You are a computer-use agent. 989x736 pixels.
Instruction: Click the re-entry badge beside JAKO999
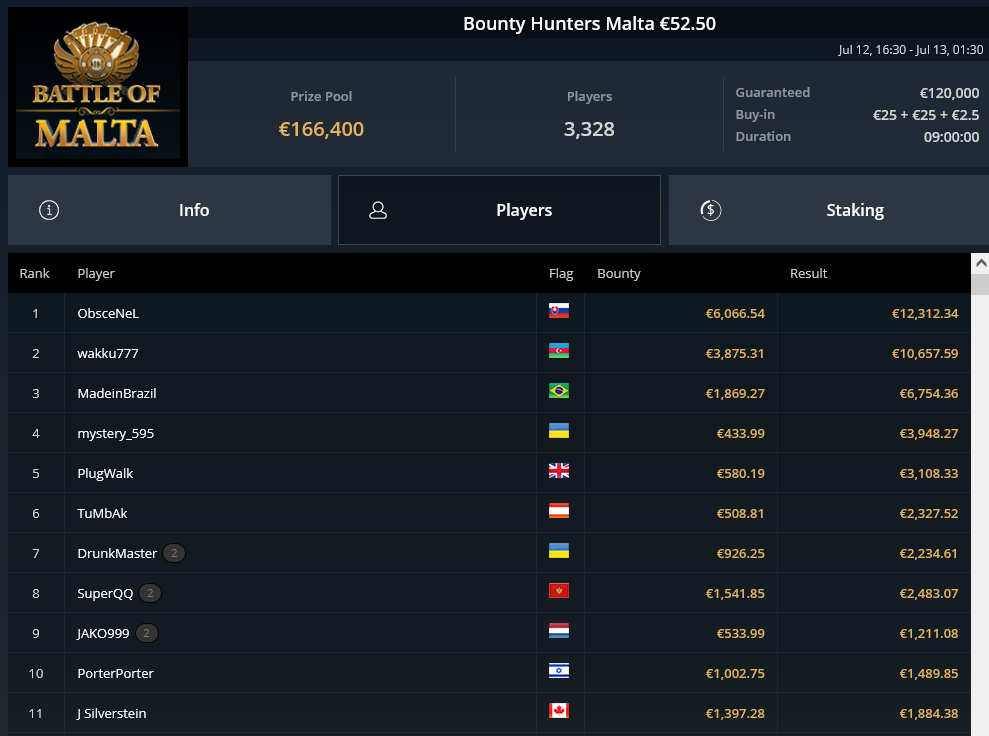pyautogui.click(x=146, y=633)
